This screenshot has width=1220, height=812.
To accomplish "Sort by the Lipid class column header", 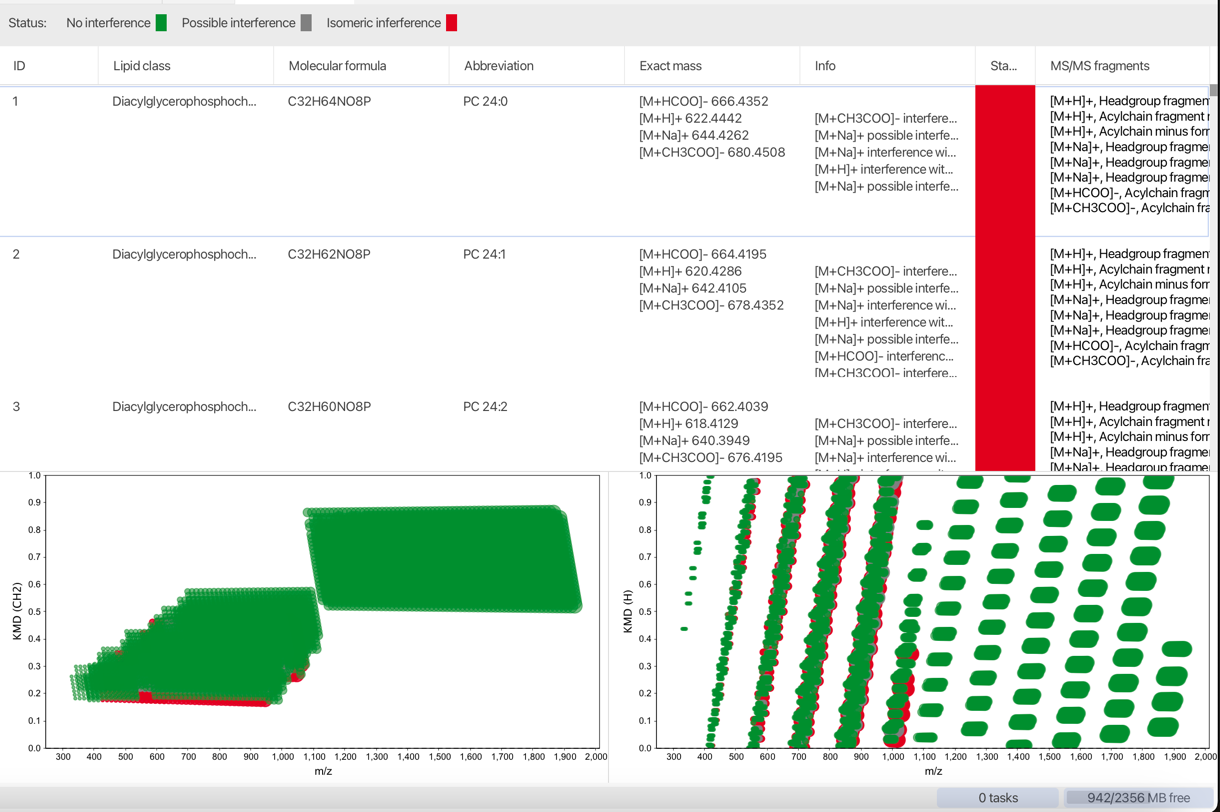I will click(186, 66).
